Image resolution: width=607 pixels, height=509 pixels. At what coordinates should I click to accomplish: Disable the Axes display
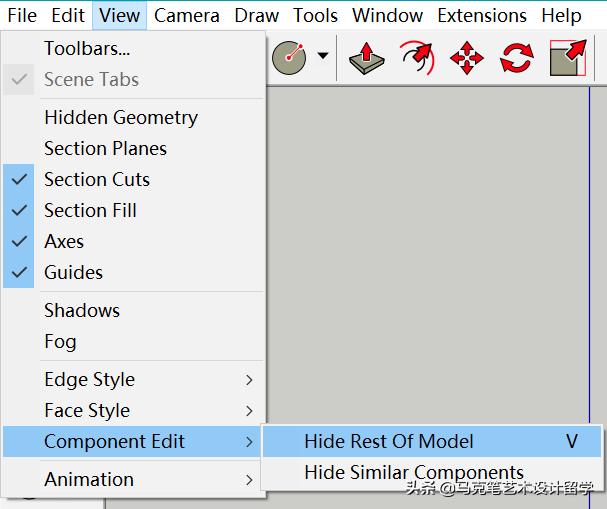click(64, 242)
